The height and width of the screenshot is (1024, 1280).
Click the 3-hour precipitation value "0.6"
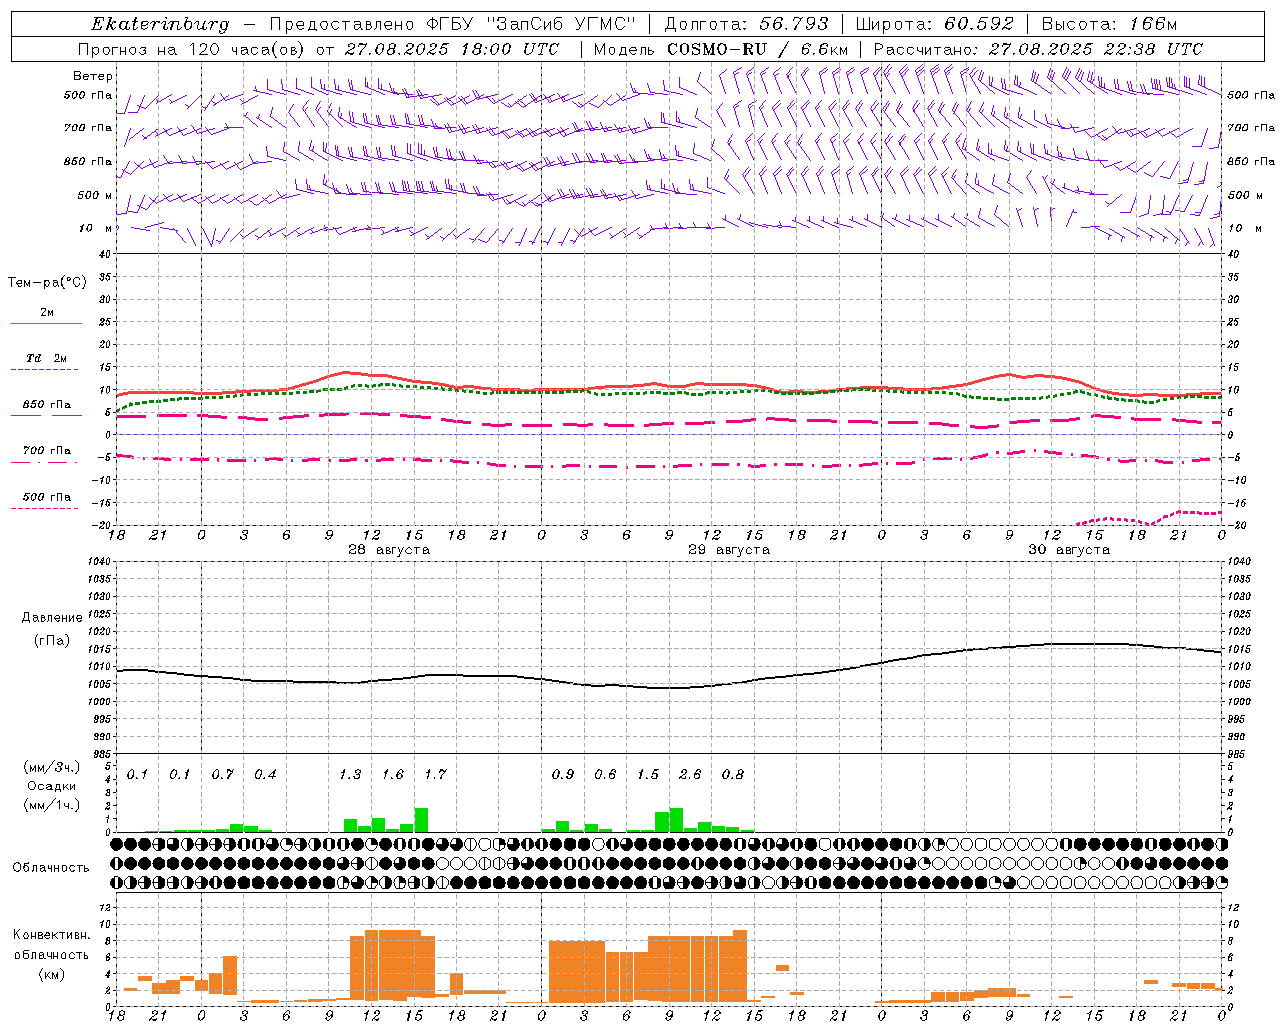click(x=605, y=774)
